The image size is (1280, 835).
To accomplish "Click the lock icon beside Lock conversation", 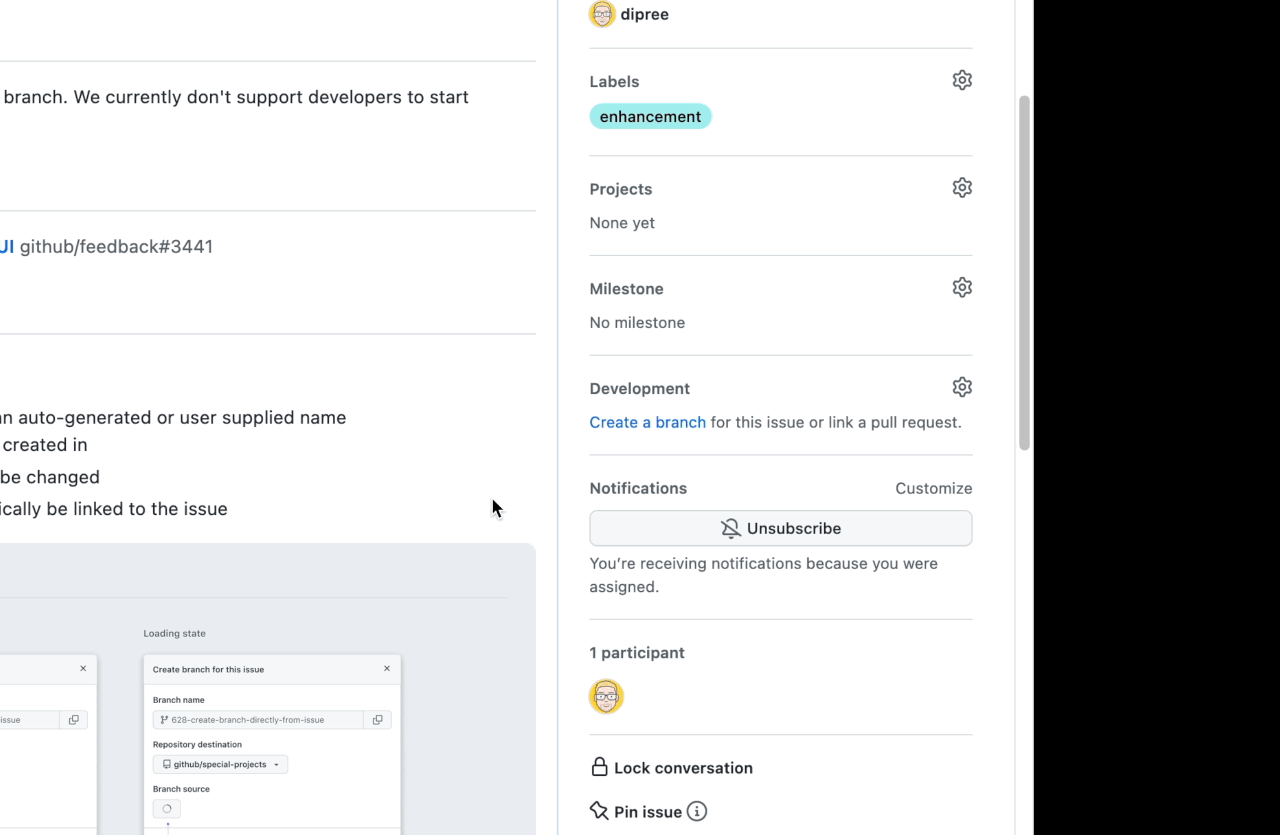I will point(599,767).
